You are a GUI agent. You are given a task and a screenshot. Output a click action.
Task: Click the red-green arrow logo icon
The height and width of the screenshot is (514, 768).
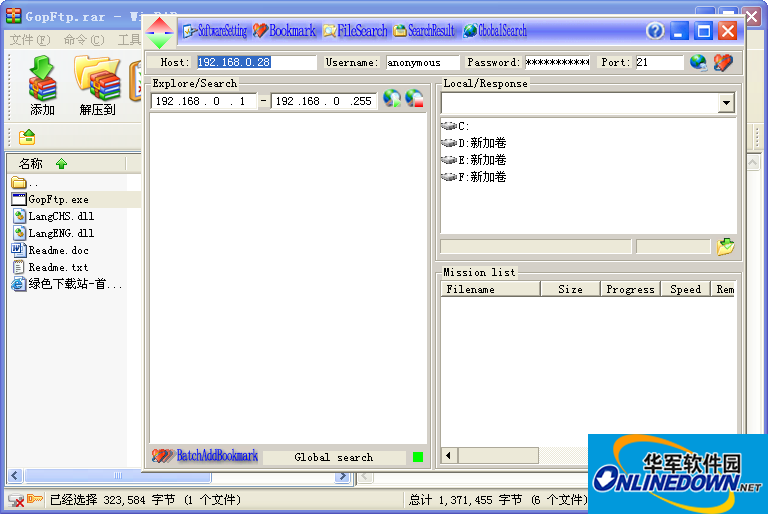(x=160, y=32)
